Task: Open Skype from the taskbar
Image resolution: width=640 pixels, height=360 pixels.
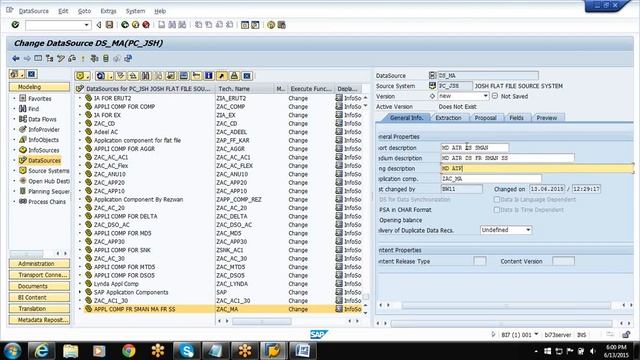Action: [x=187, y=351]
